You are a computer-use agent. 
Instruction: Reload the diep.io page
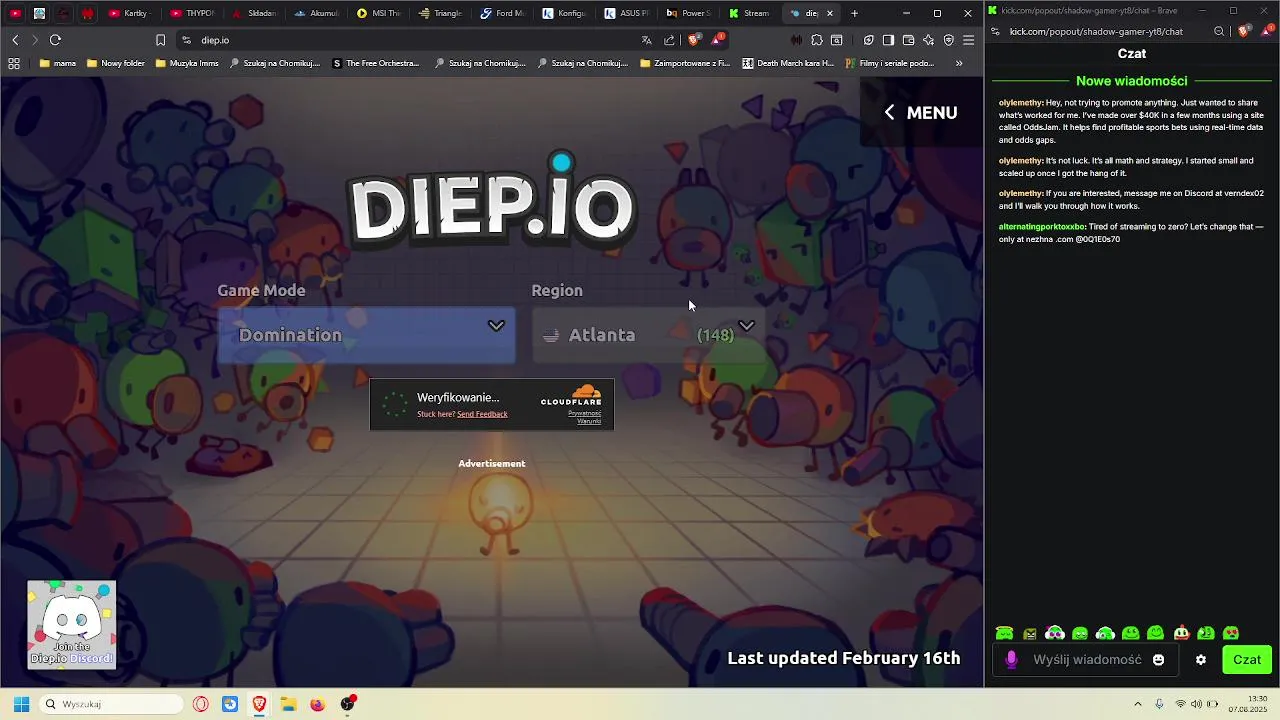tap(55, 40)
